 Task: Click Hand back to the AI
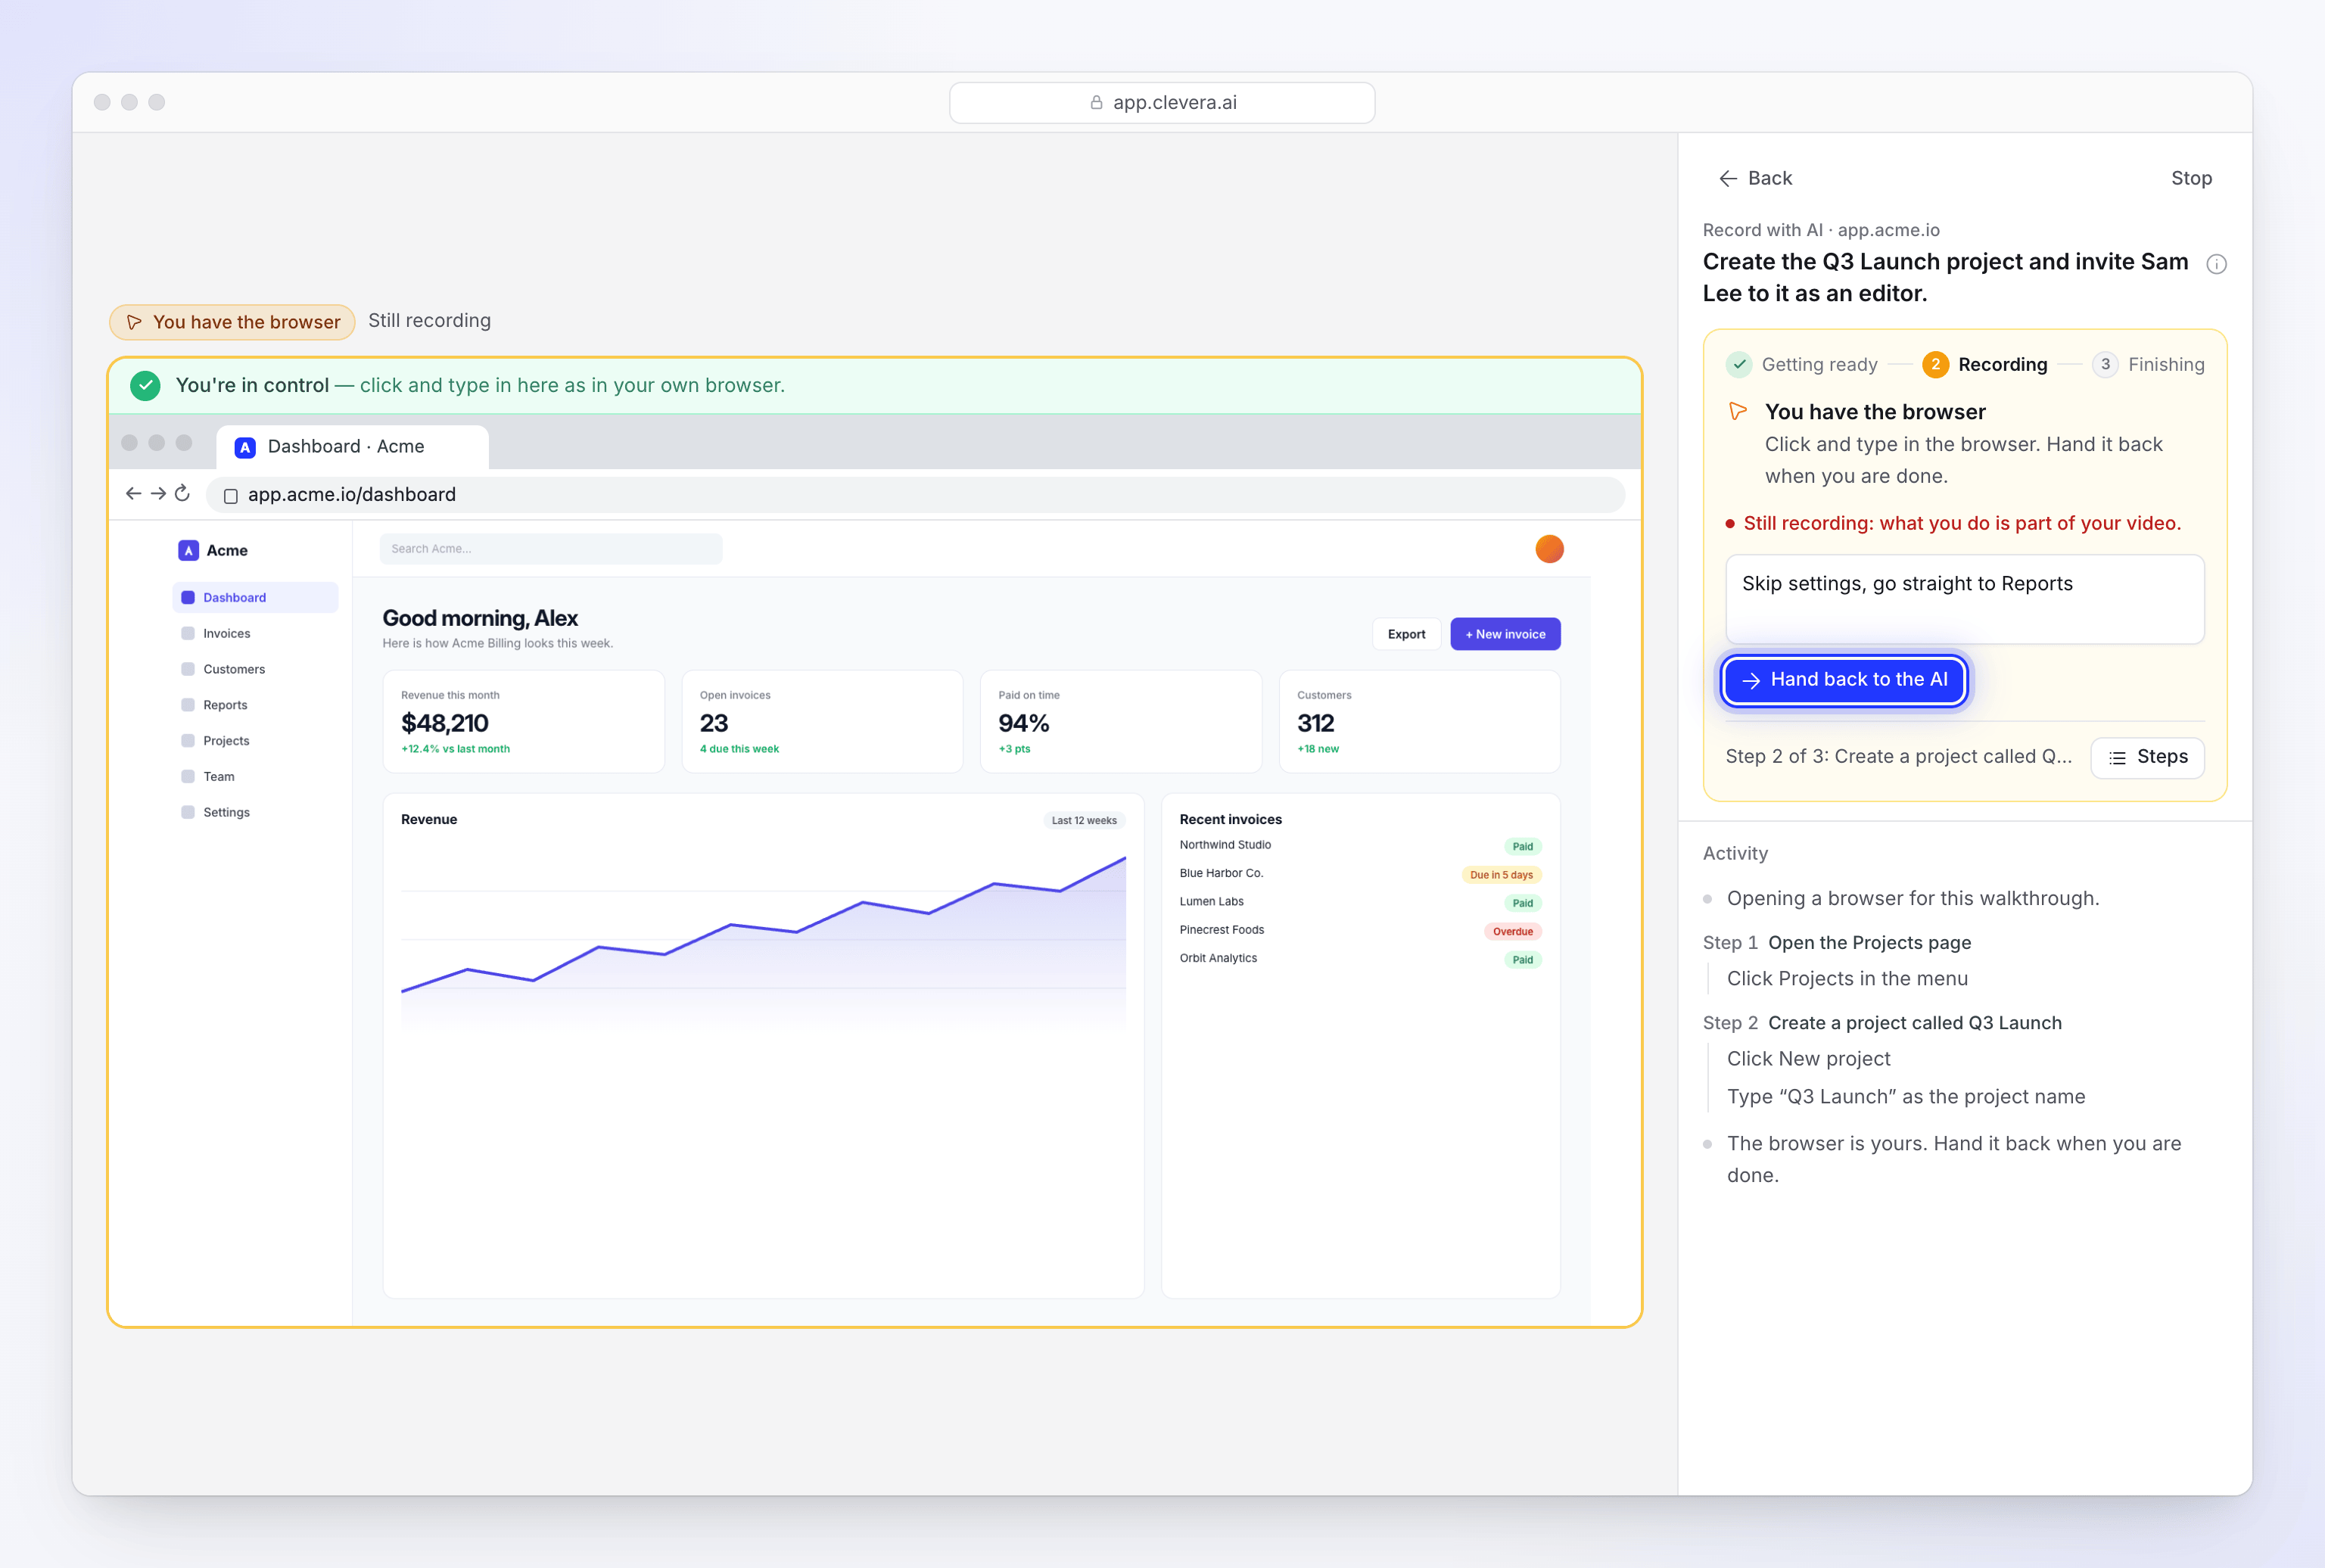(x=1844, y=680)
